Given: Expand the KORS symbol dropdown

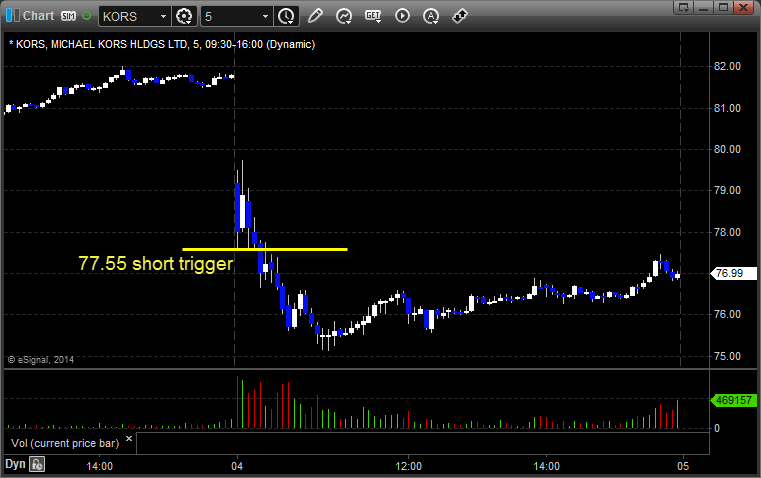Looking at the screenshot, I should point(163,16).
